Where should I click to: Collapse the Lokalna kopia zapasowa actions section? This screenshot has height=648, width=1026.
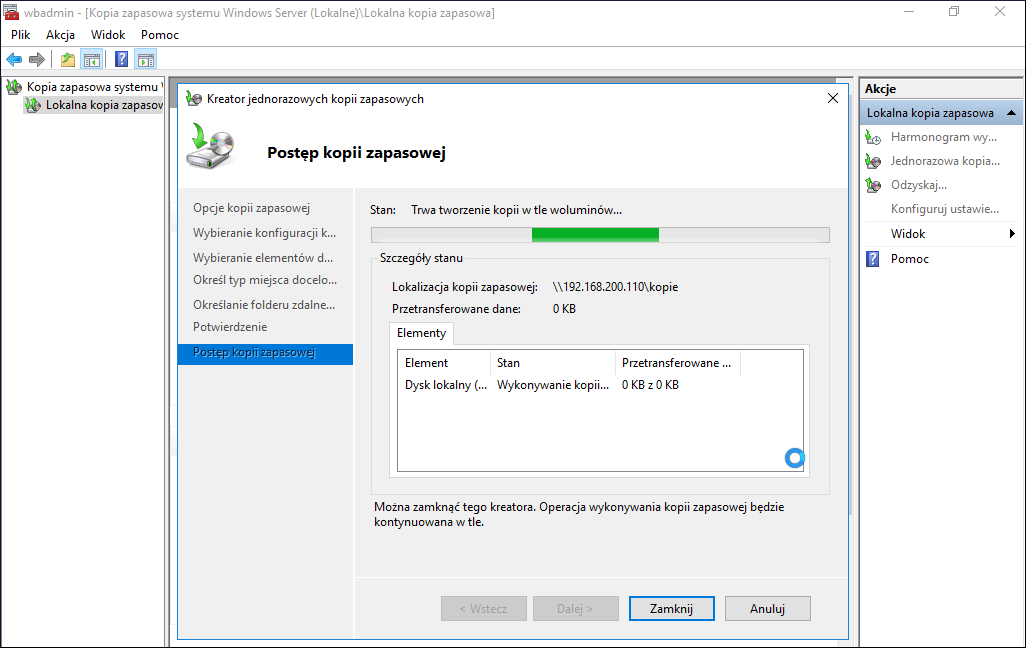1012,113
